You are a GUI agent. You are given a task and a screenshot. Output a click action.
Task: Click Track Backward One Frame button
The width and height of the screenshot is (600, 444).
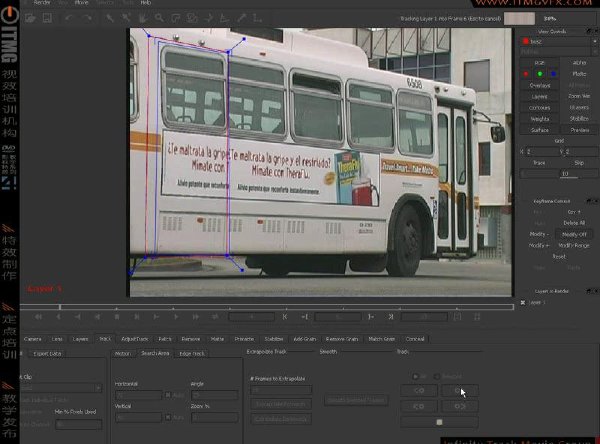pos(419,406)
